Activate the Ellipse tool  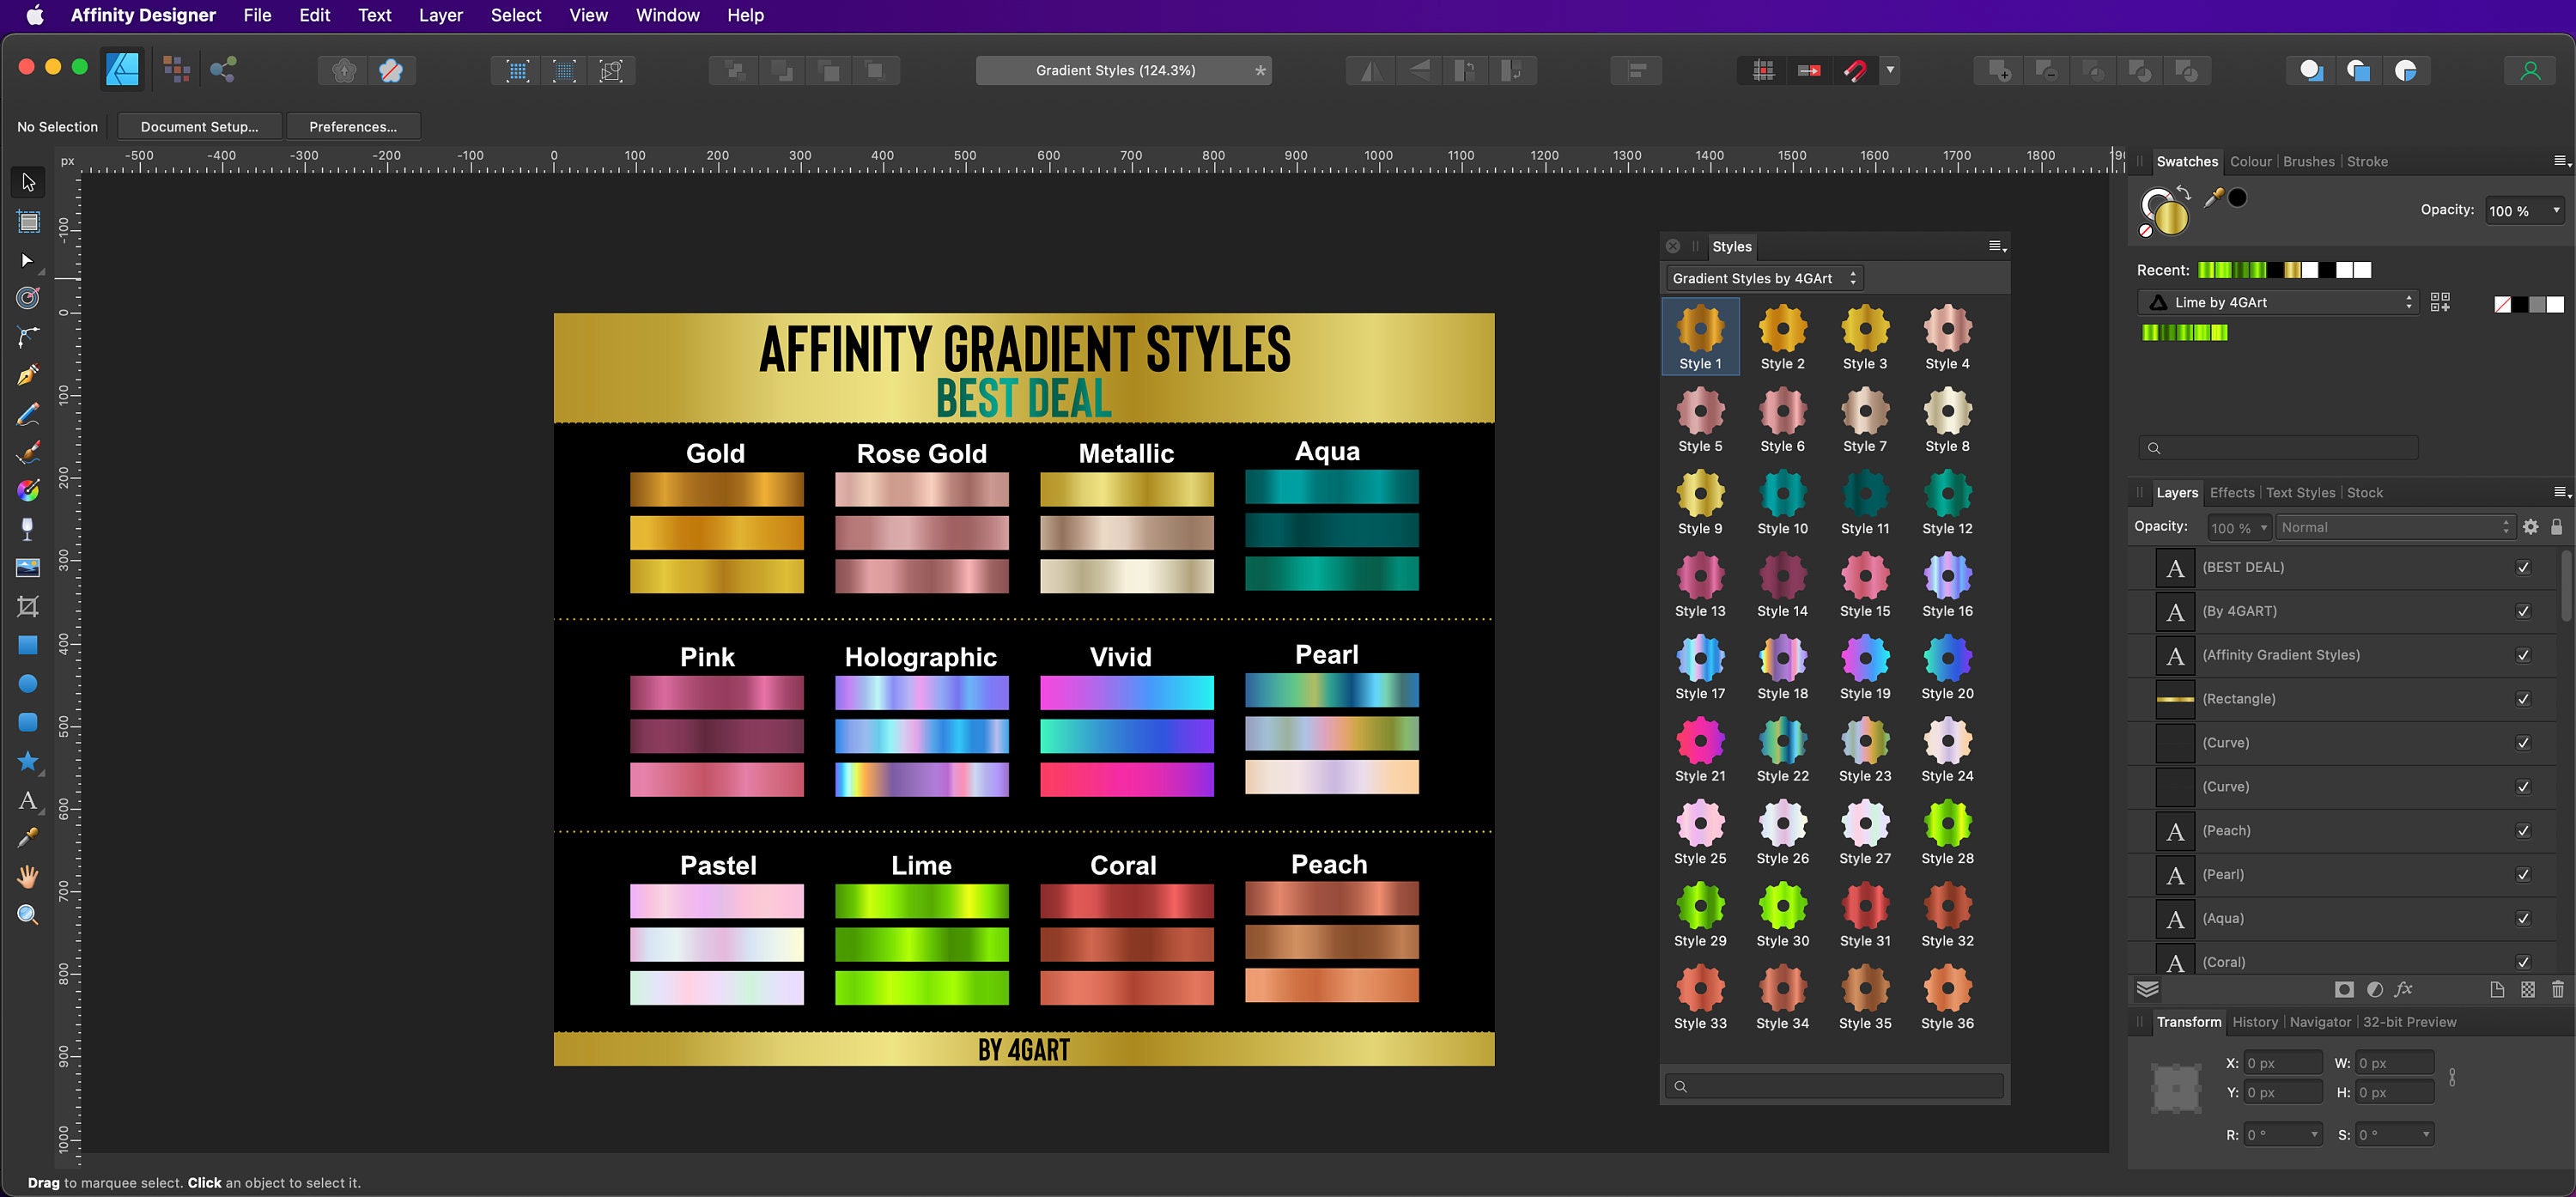[x=28, y=683]
